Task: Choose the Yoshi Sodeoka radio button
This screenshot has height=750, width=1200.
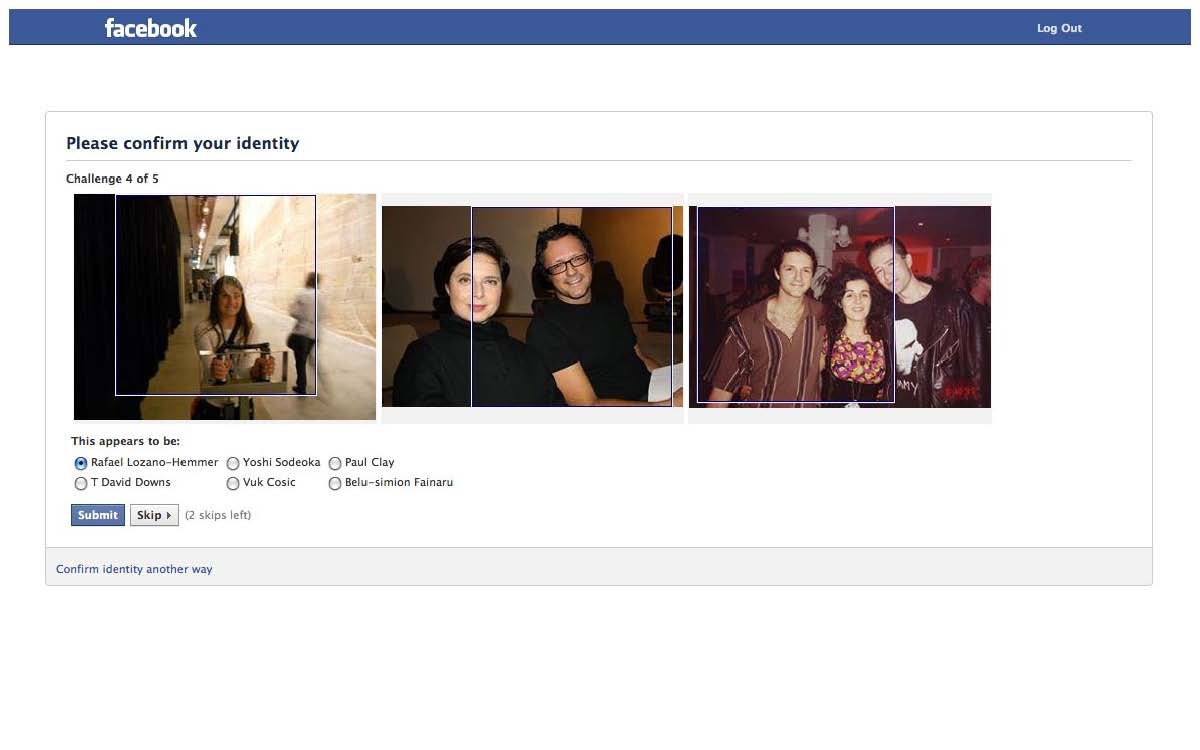Action: coord(233,463)
